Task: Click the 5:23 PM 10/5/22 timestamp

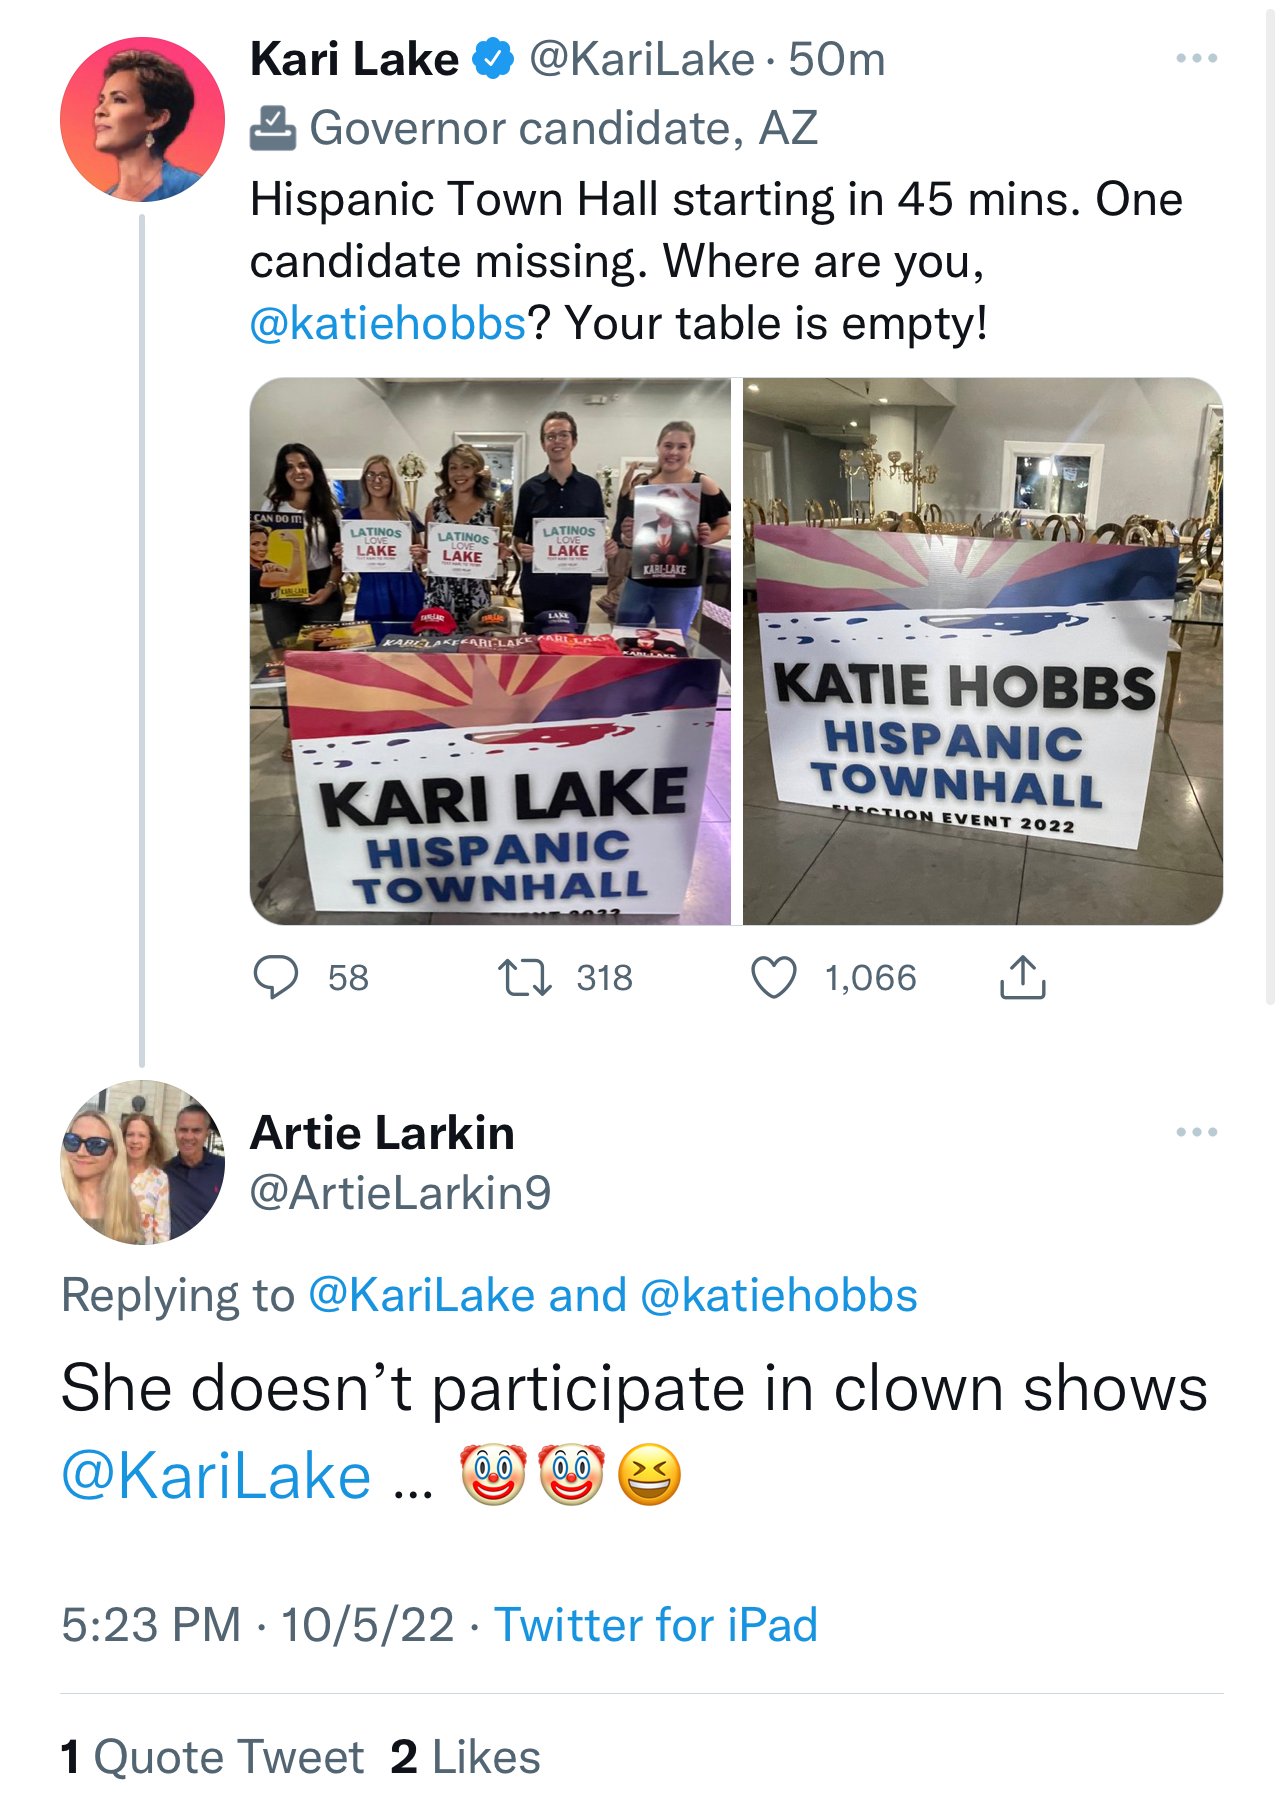Action: pyautogui.click(x=257, y=1624)
